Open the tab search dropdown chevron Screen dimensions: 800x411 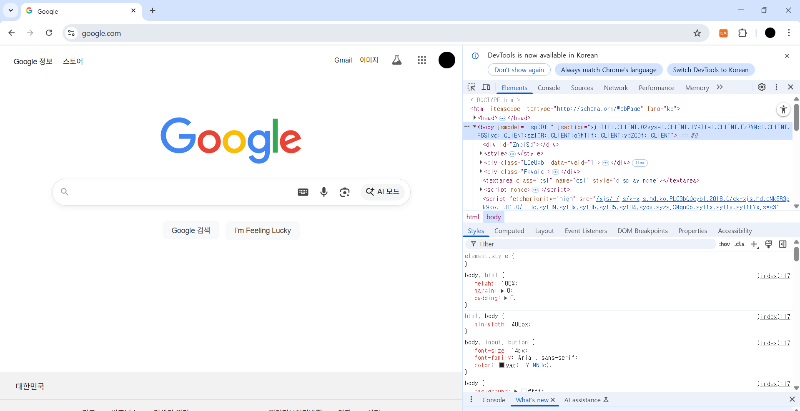[10, 11]
